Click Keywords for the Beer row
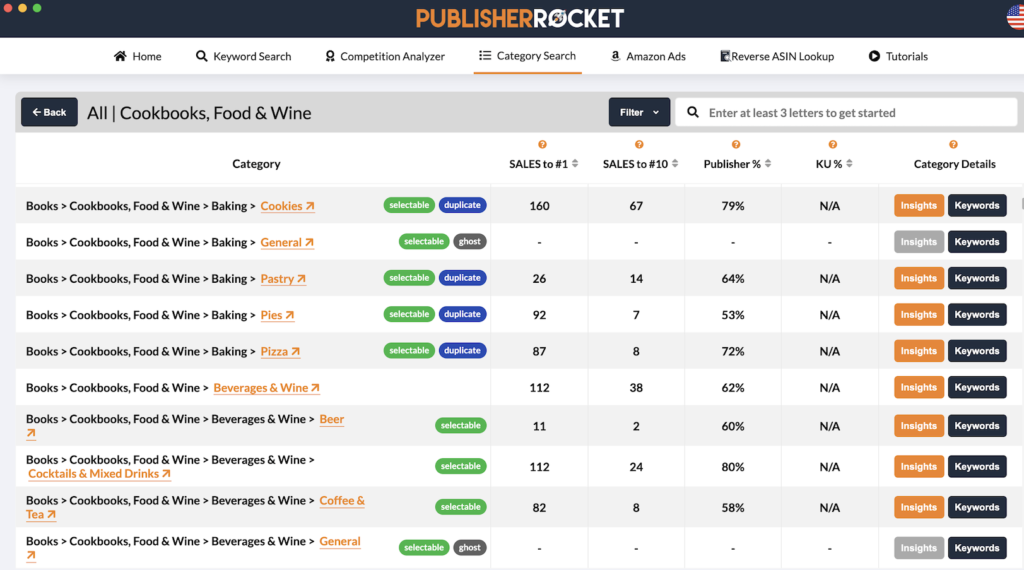Image resolution: width=1024 pixels, height=570 pixels. (977, 426)
